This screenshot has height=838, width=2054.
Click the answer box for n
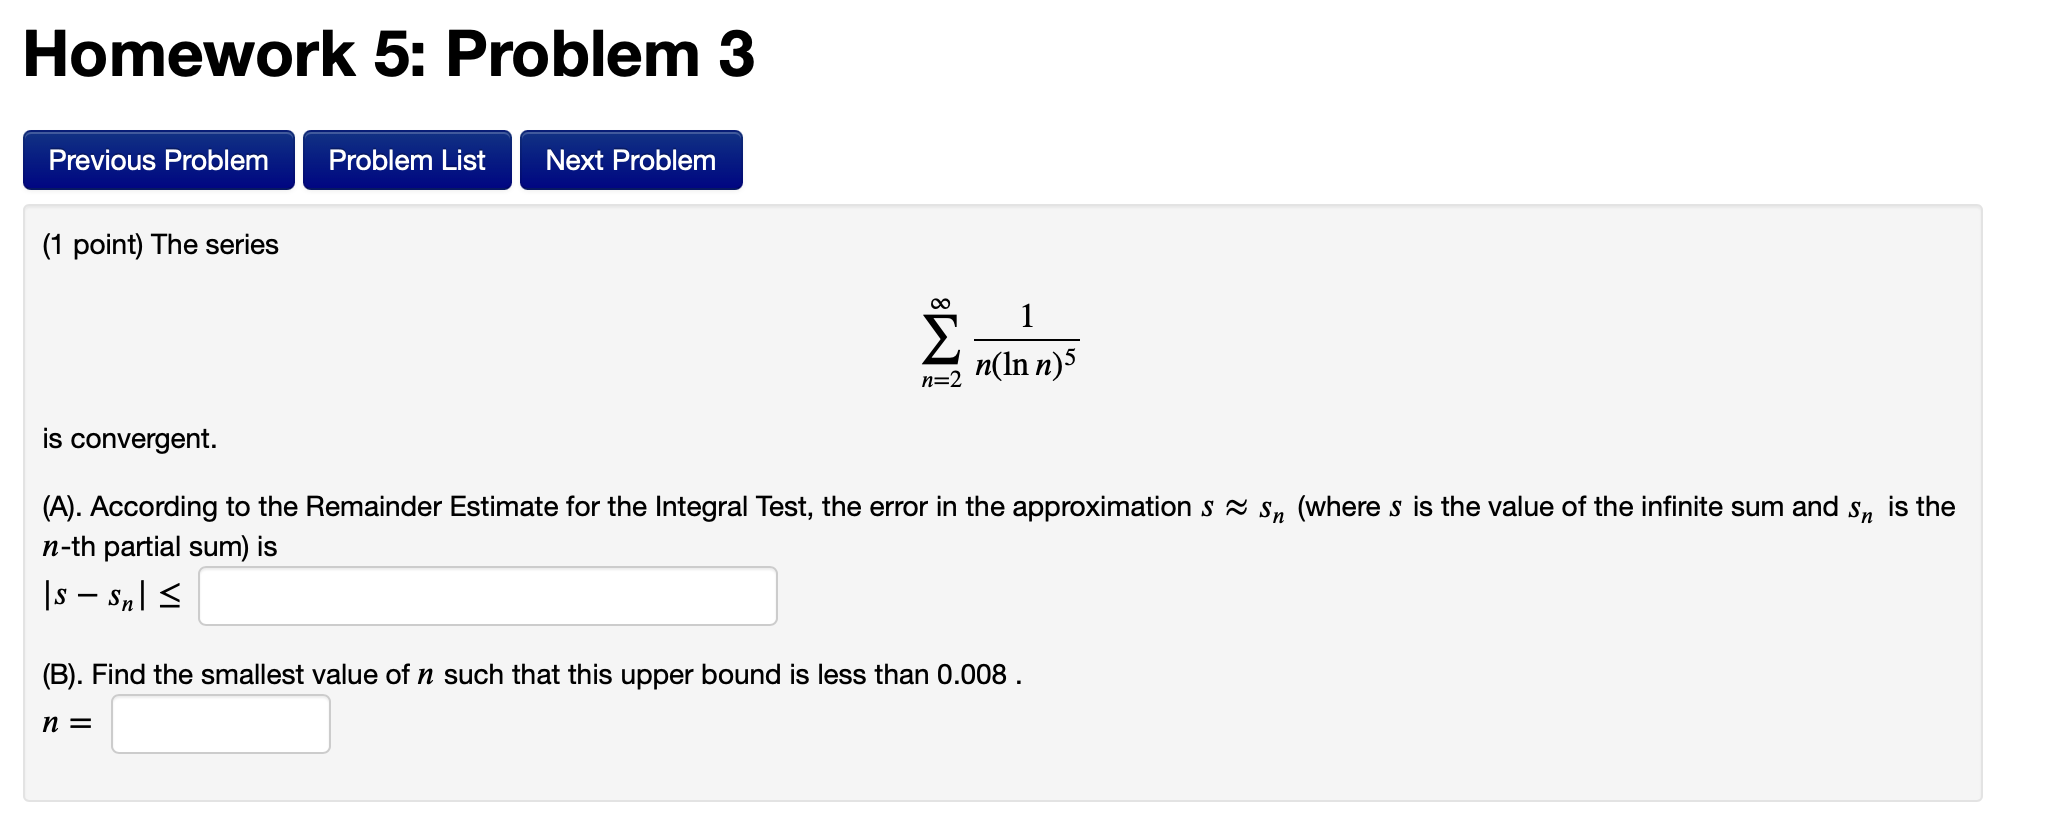tap(220, 722)
